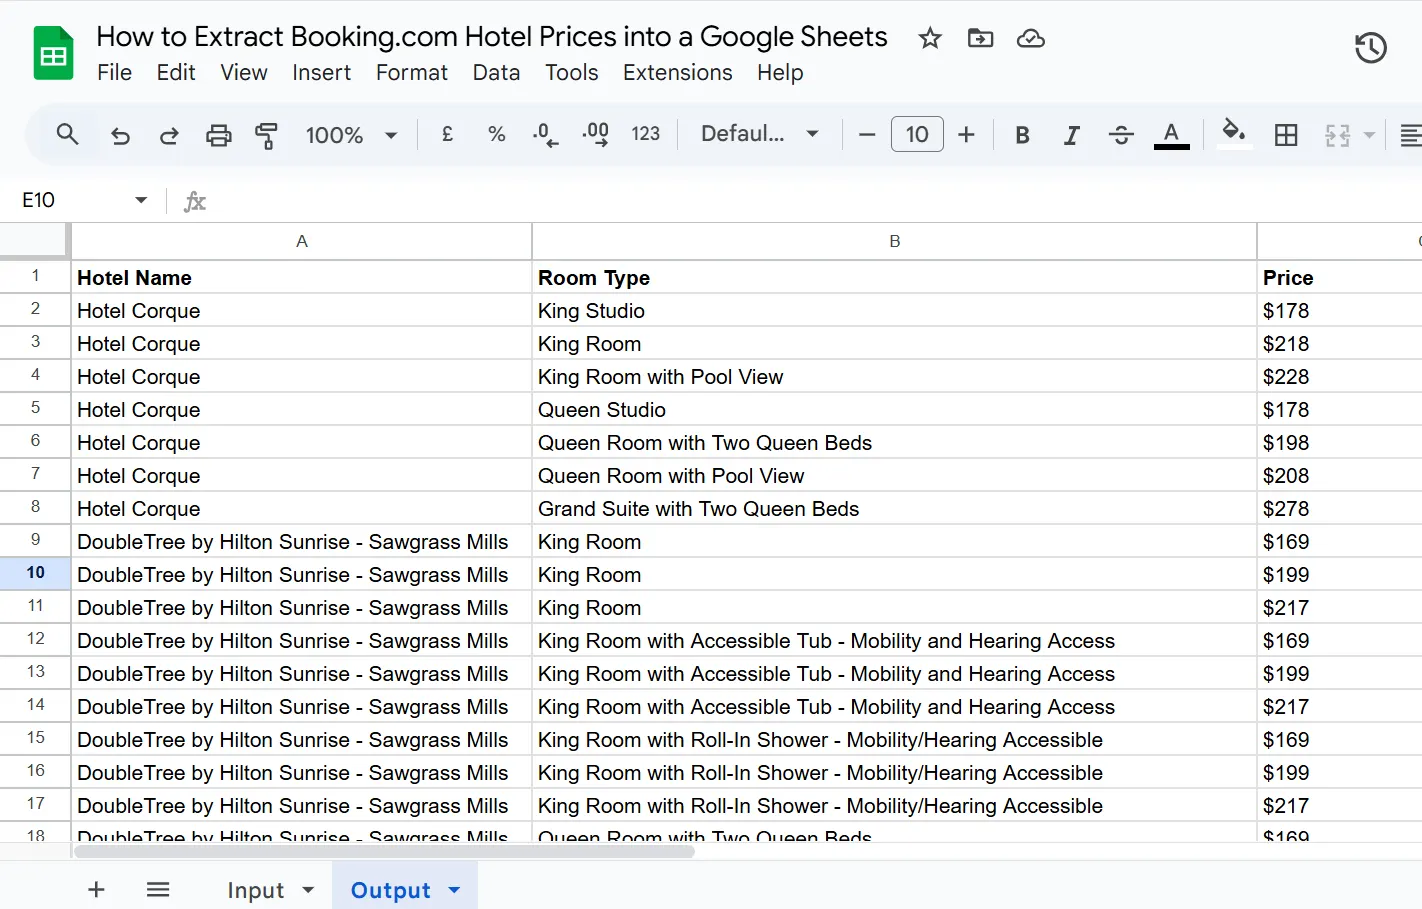Expand merge cells options arrow
Image resolution: width=1422 pixels, height=909 pixels.
1369,135
